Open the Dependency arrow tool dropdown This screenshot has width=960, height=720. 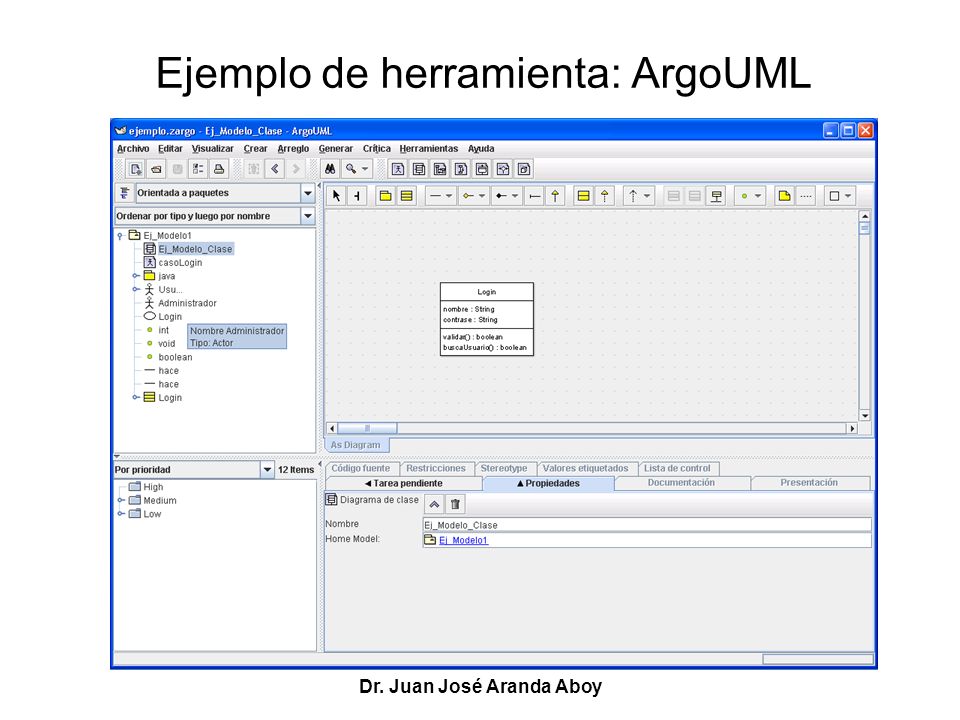(647, 196)
